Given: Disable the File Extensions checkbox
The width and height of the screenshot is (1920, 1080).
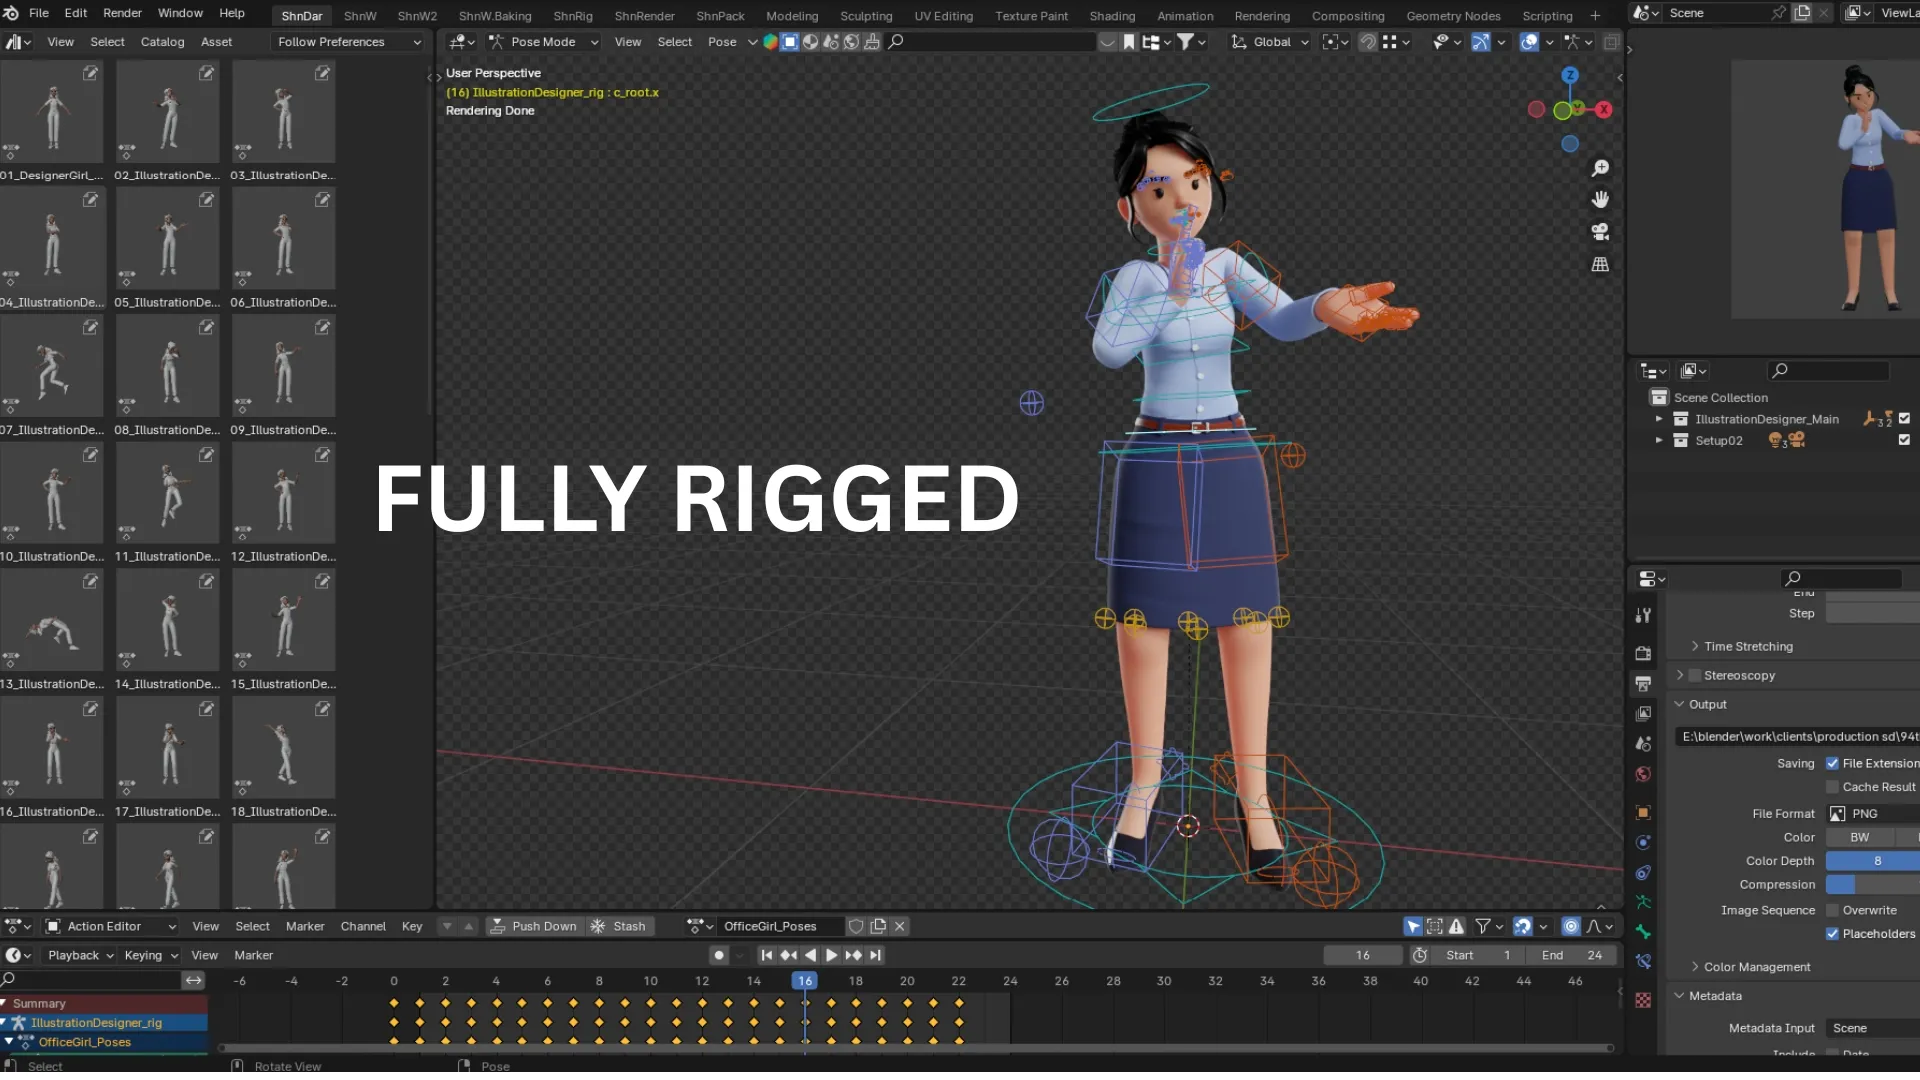Looking at the screenshot, I should [x=1833, y=763].
